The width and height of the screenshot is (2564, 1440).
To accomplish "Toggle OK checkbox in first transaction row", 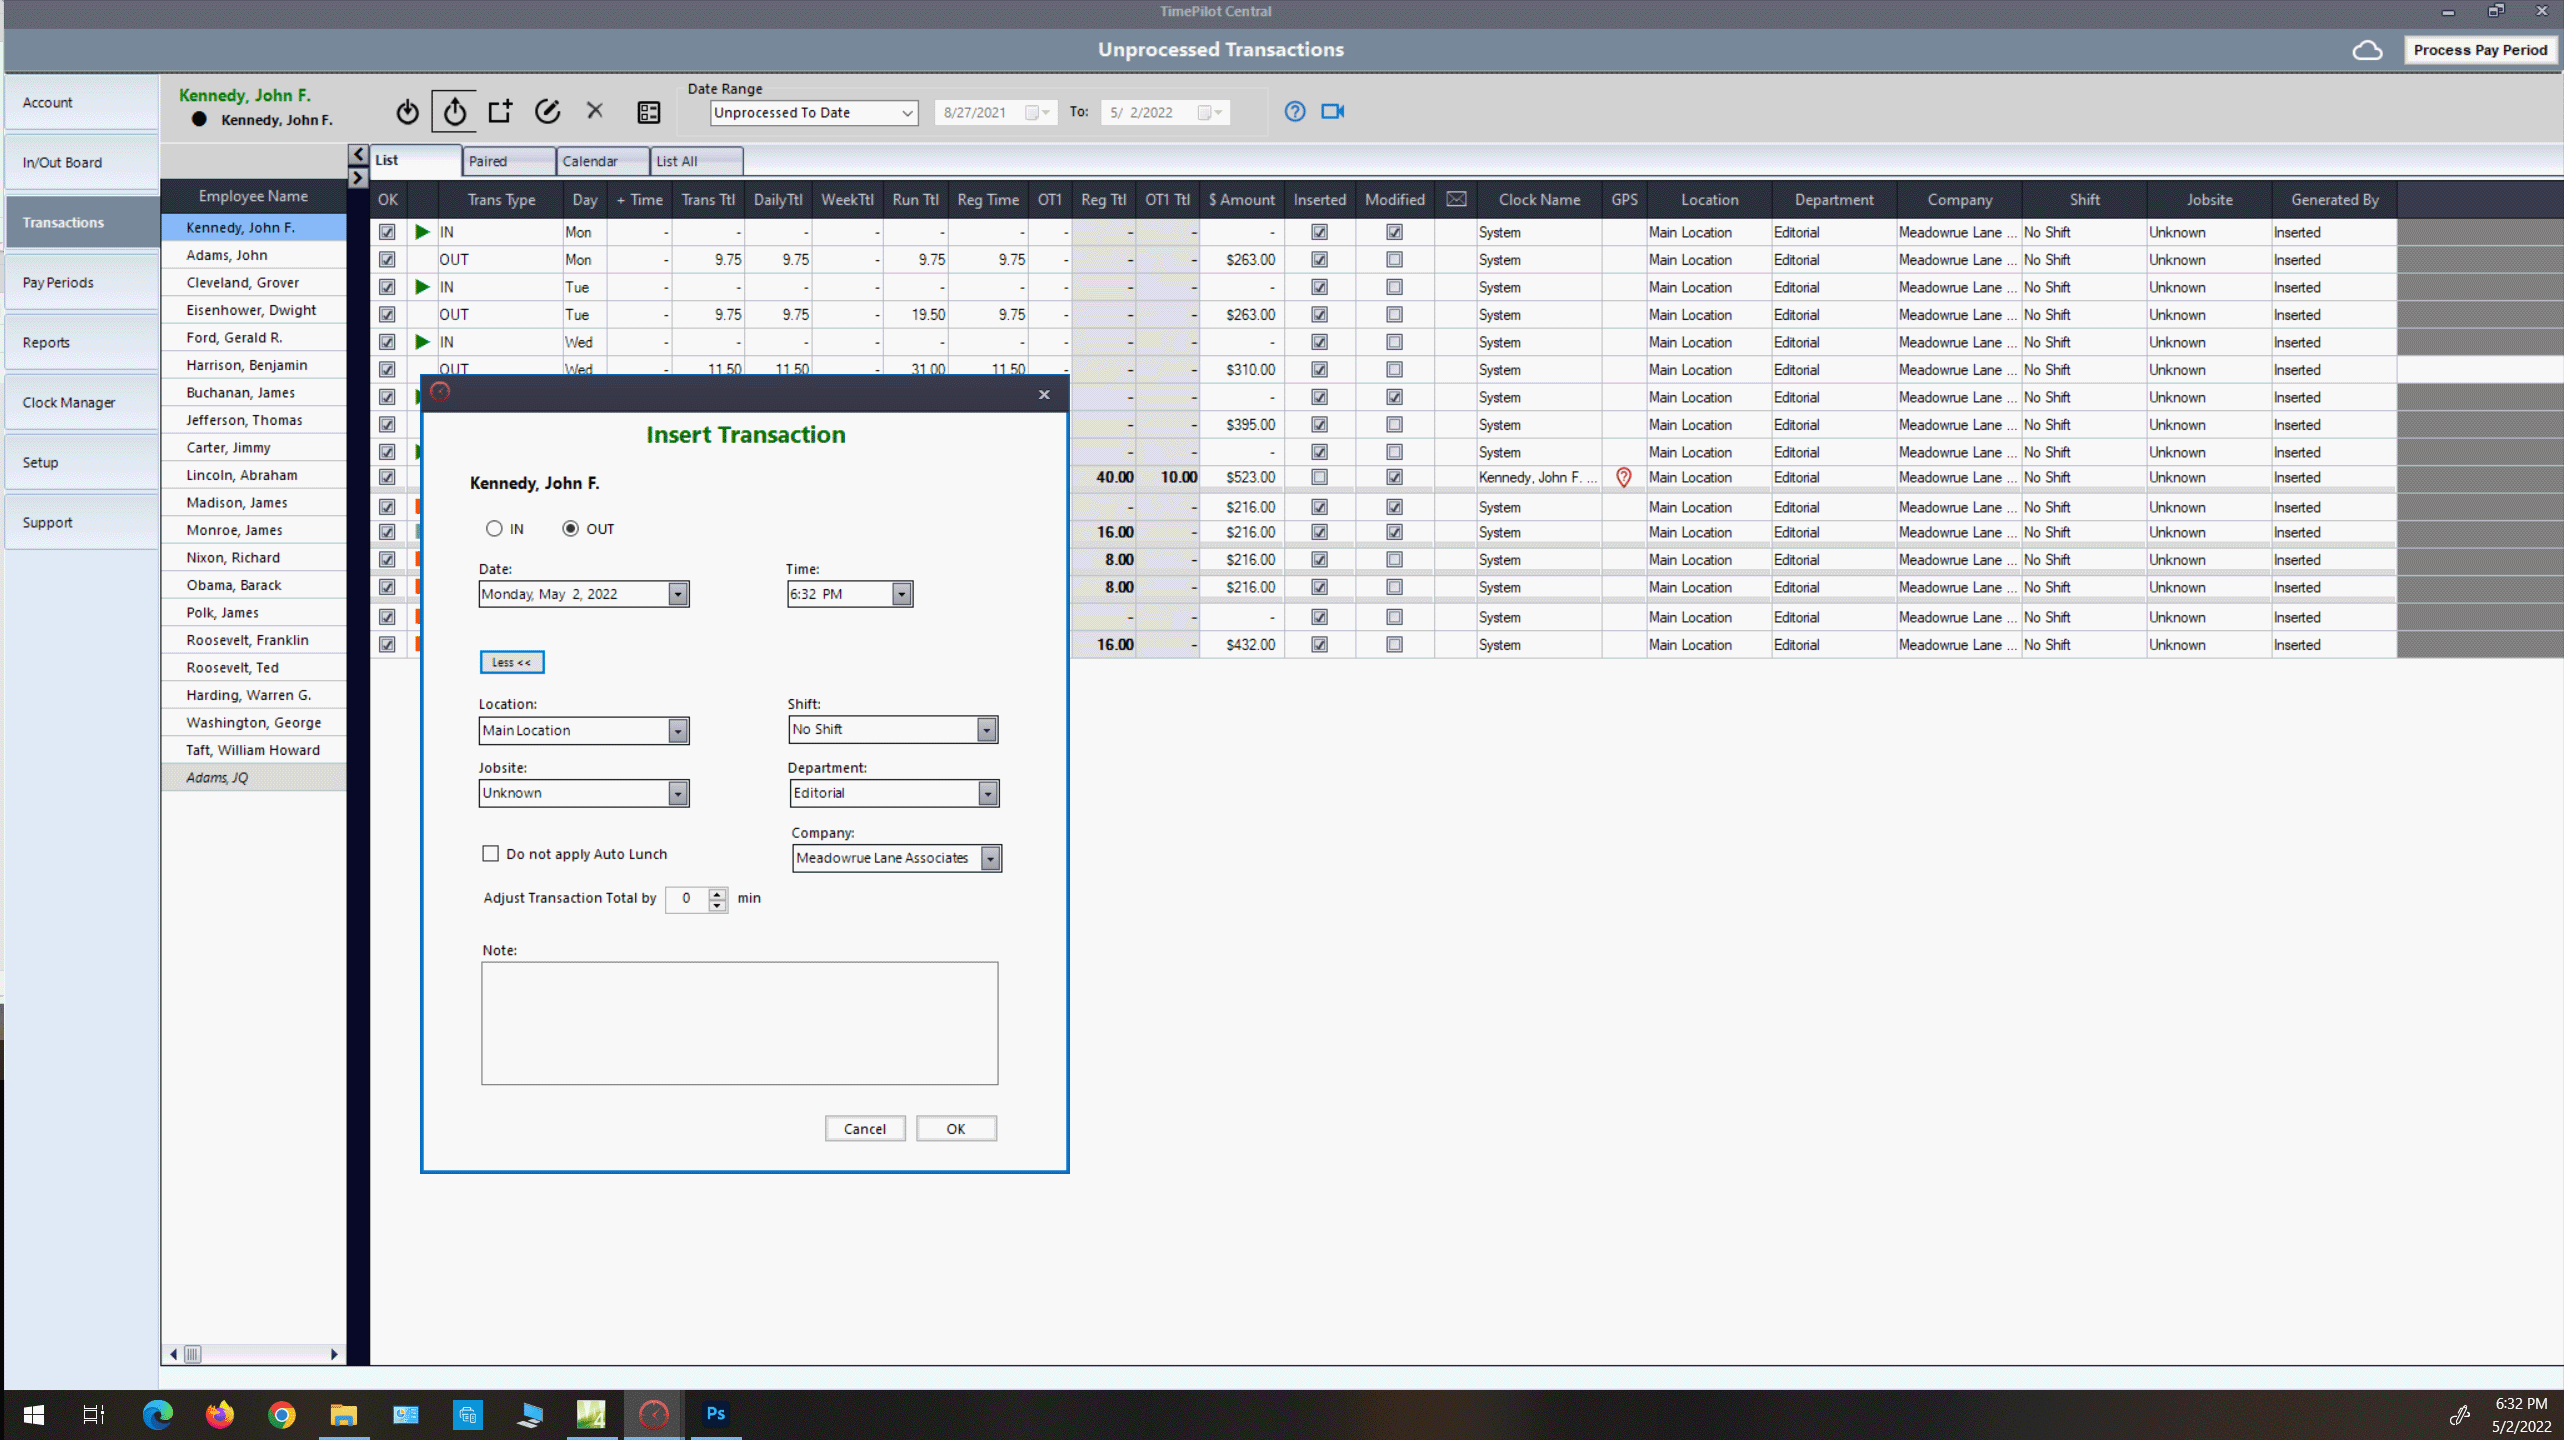I will pos(387,232).
